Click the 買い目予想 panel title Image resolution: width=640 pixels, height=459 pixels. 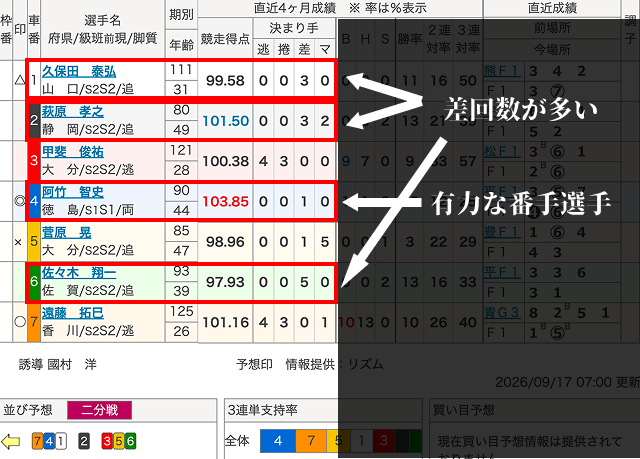click(x=464, y=410)
